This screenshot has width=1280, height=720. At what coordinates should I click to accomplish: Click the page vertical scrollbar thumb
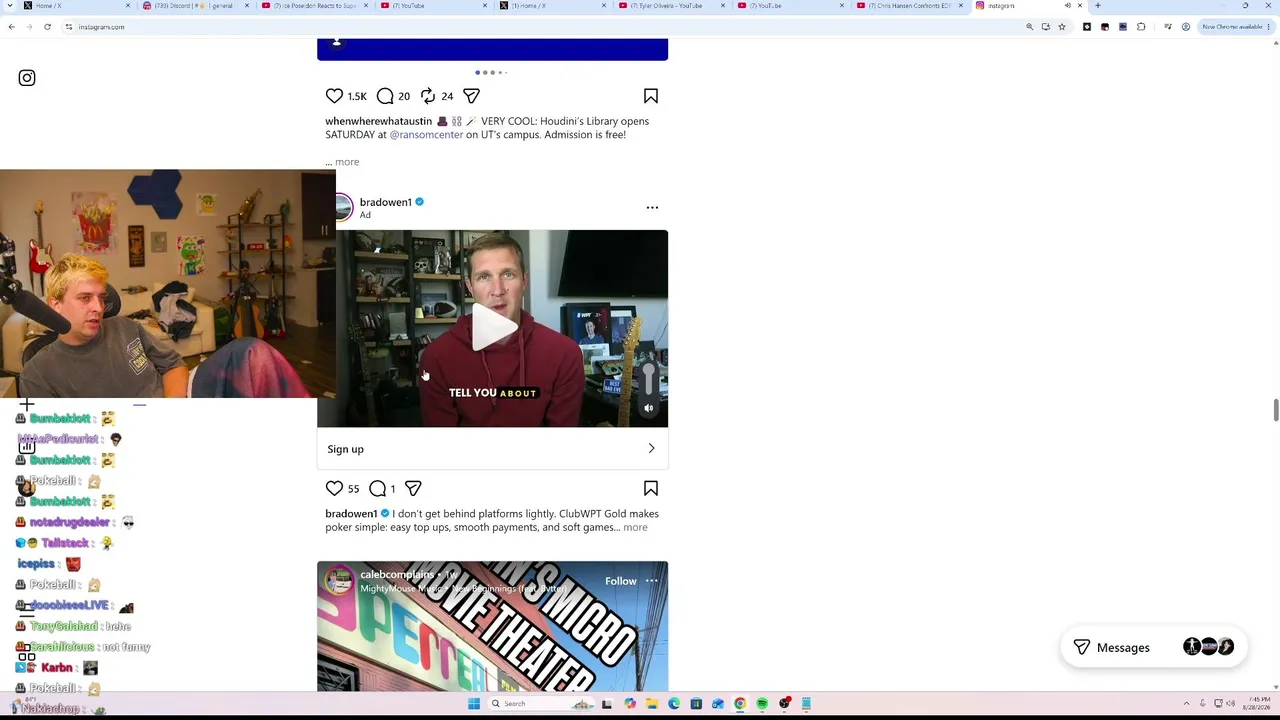click(1275, 410)
